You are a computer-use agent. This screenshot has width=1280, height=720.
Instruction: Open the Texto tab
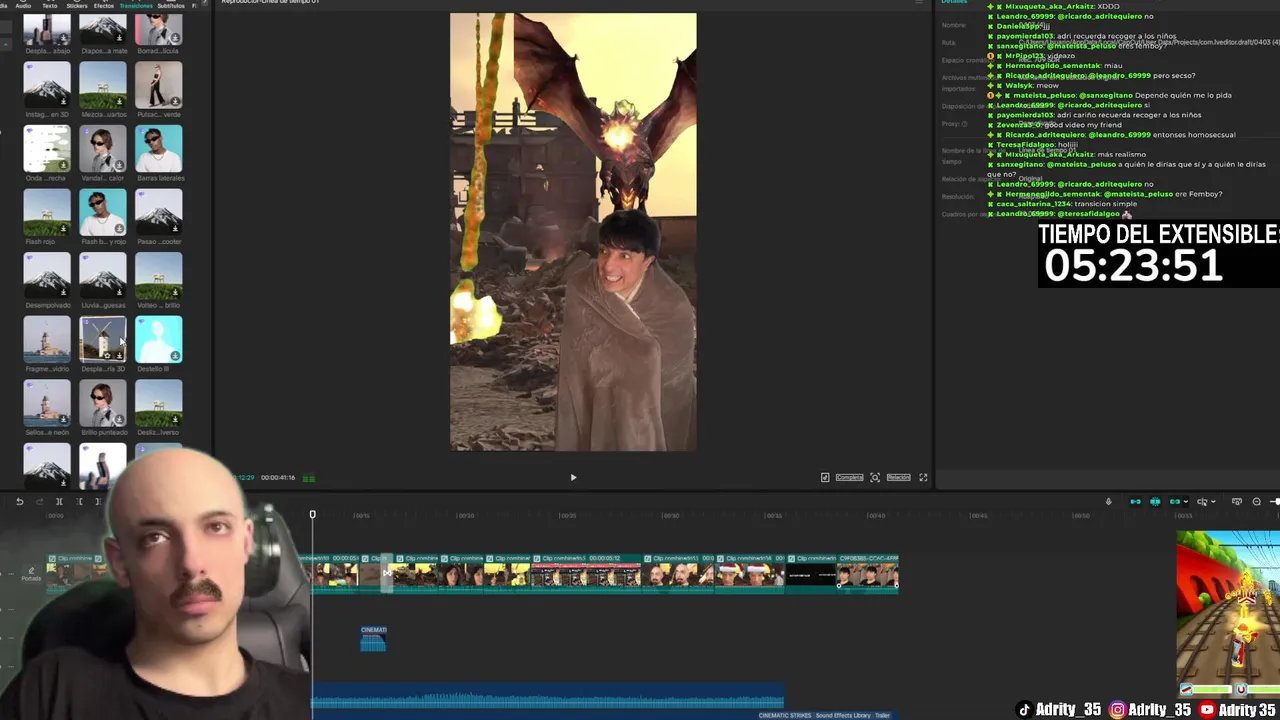click(x=50, y=6)
